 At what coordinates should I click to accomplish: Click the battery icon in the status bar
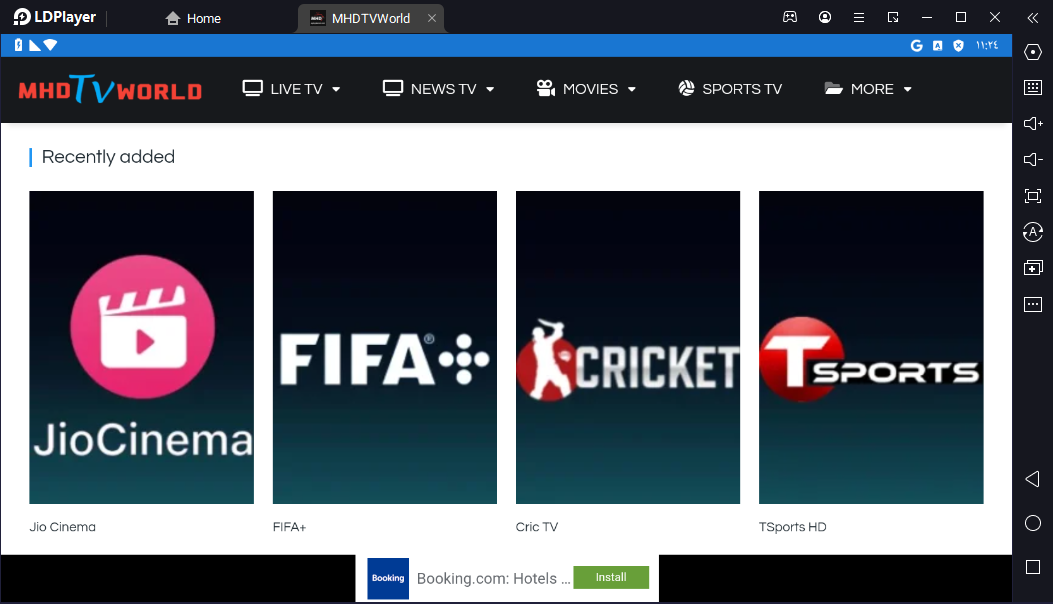click(18, 45)
